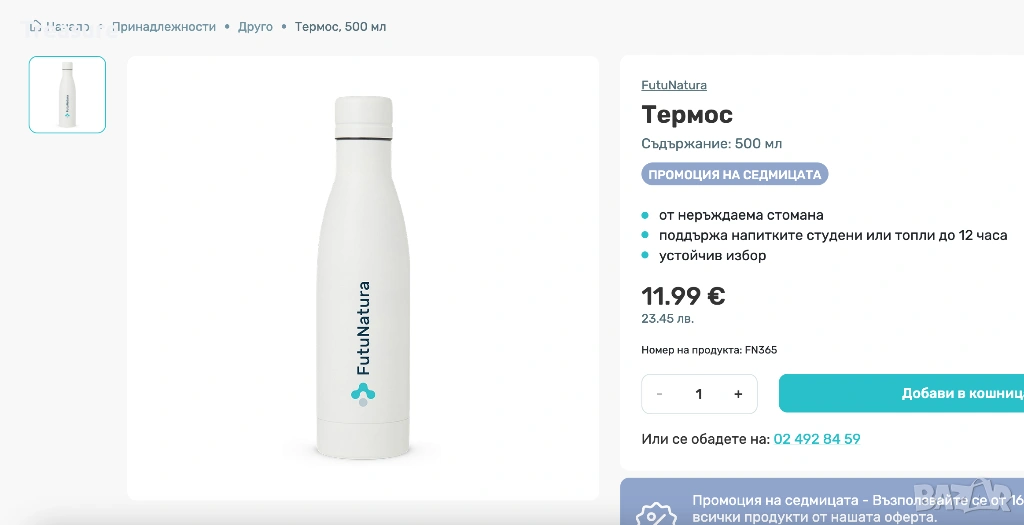Screen dimensions: 1024x525
Task: Select the Термос, 500 мл breadcrumb item
Action: point(340,27)
